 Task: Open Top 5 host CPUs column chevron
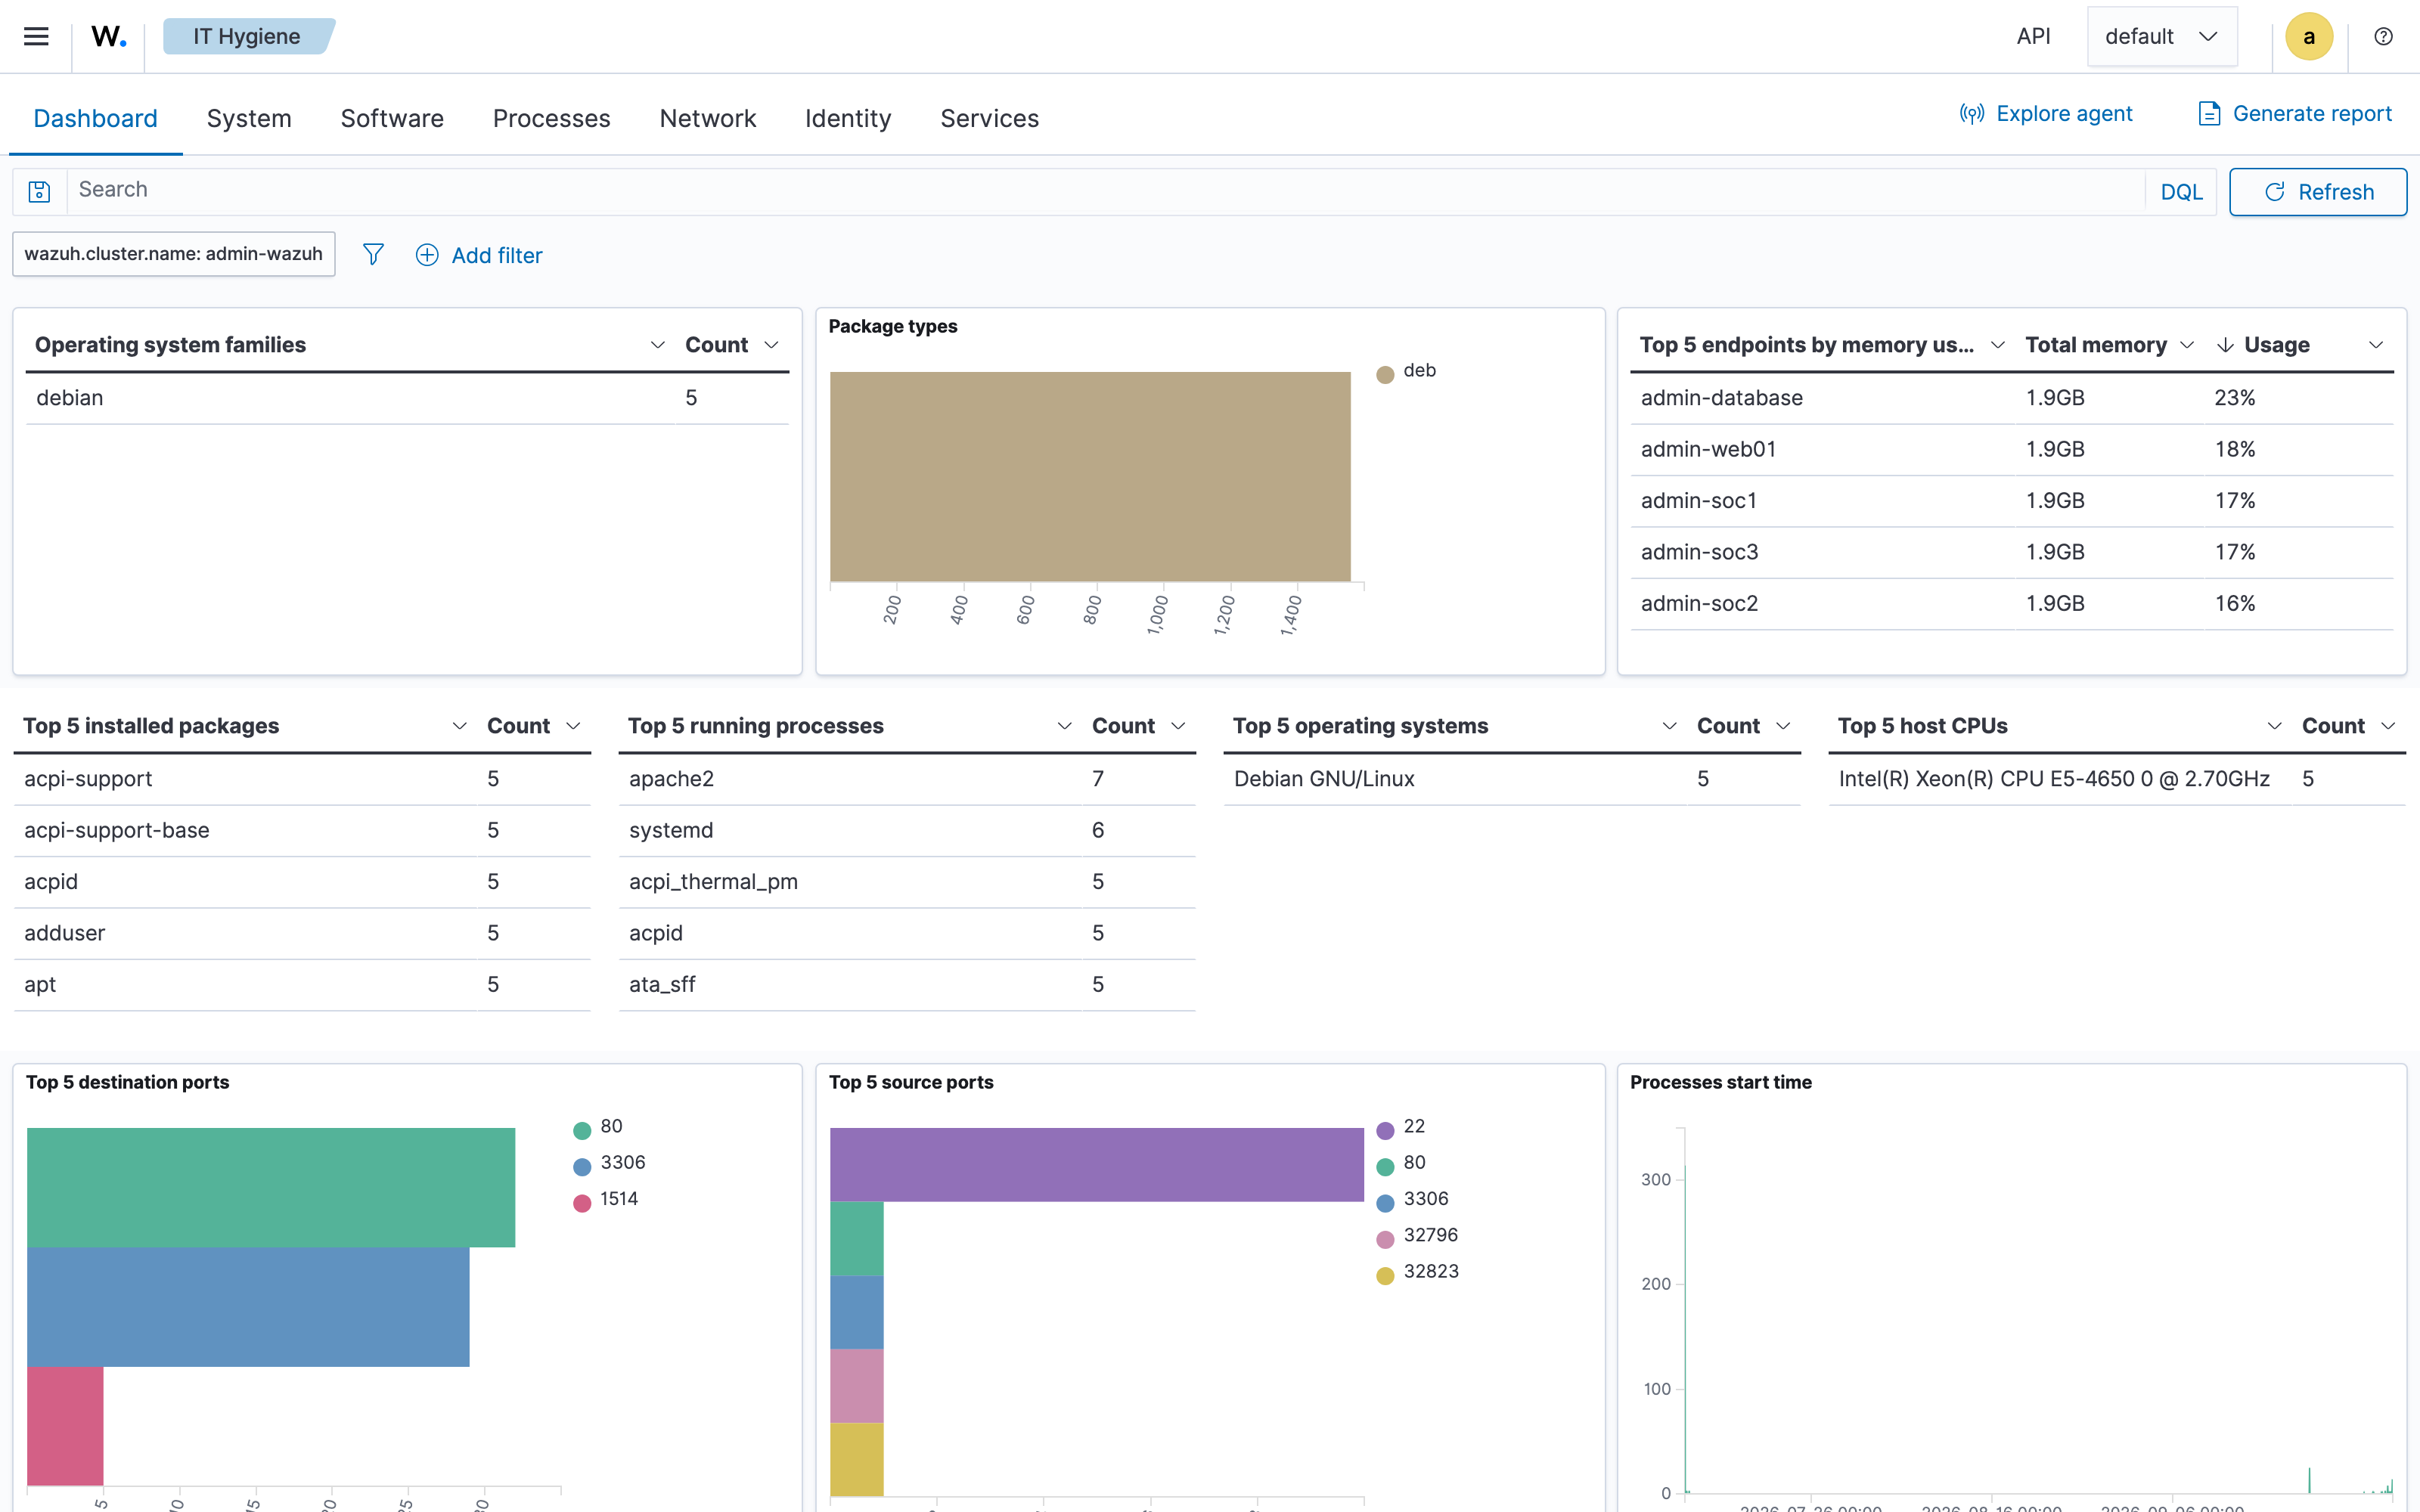[x=2274, y=726]
